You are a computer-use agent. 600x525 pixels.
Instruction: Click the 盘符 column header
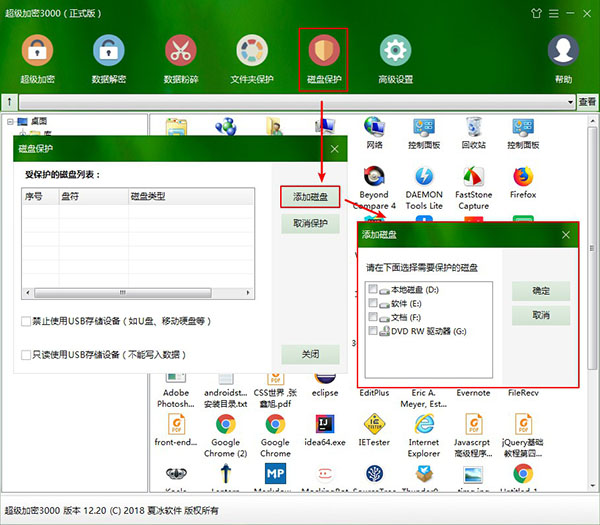(x=94, y=197)
